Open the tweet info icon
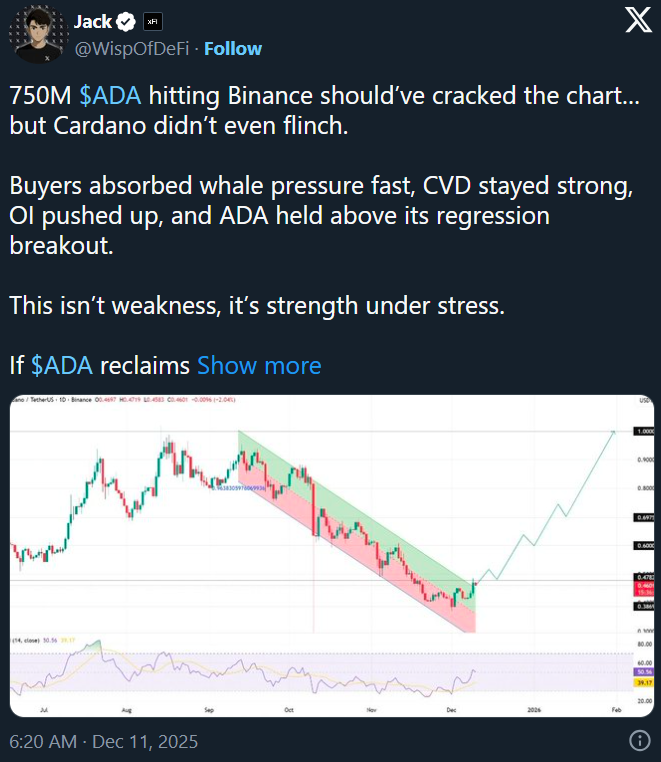The width and height of the screenshot is (661, 762). click(x=639, y=741)
